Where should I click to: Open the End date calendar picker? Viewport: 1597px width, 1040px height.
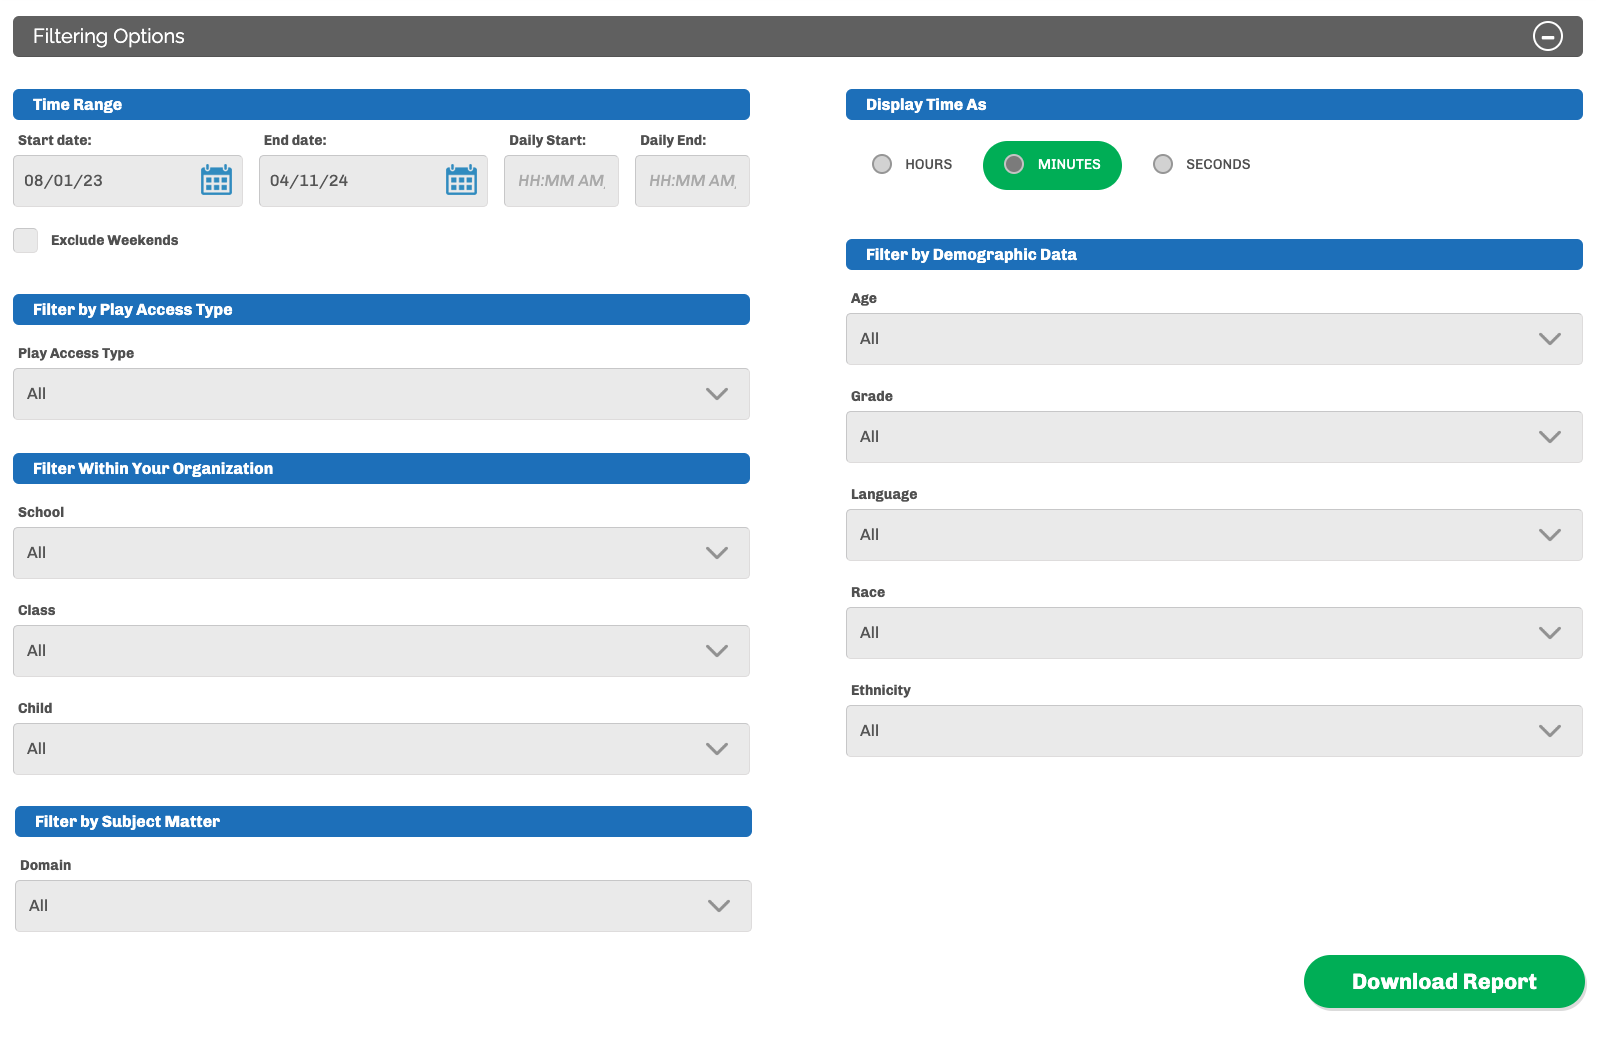[x=461, y=180]
